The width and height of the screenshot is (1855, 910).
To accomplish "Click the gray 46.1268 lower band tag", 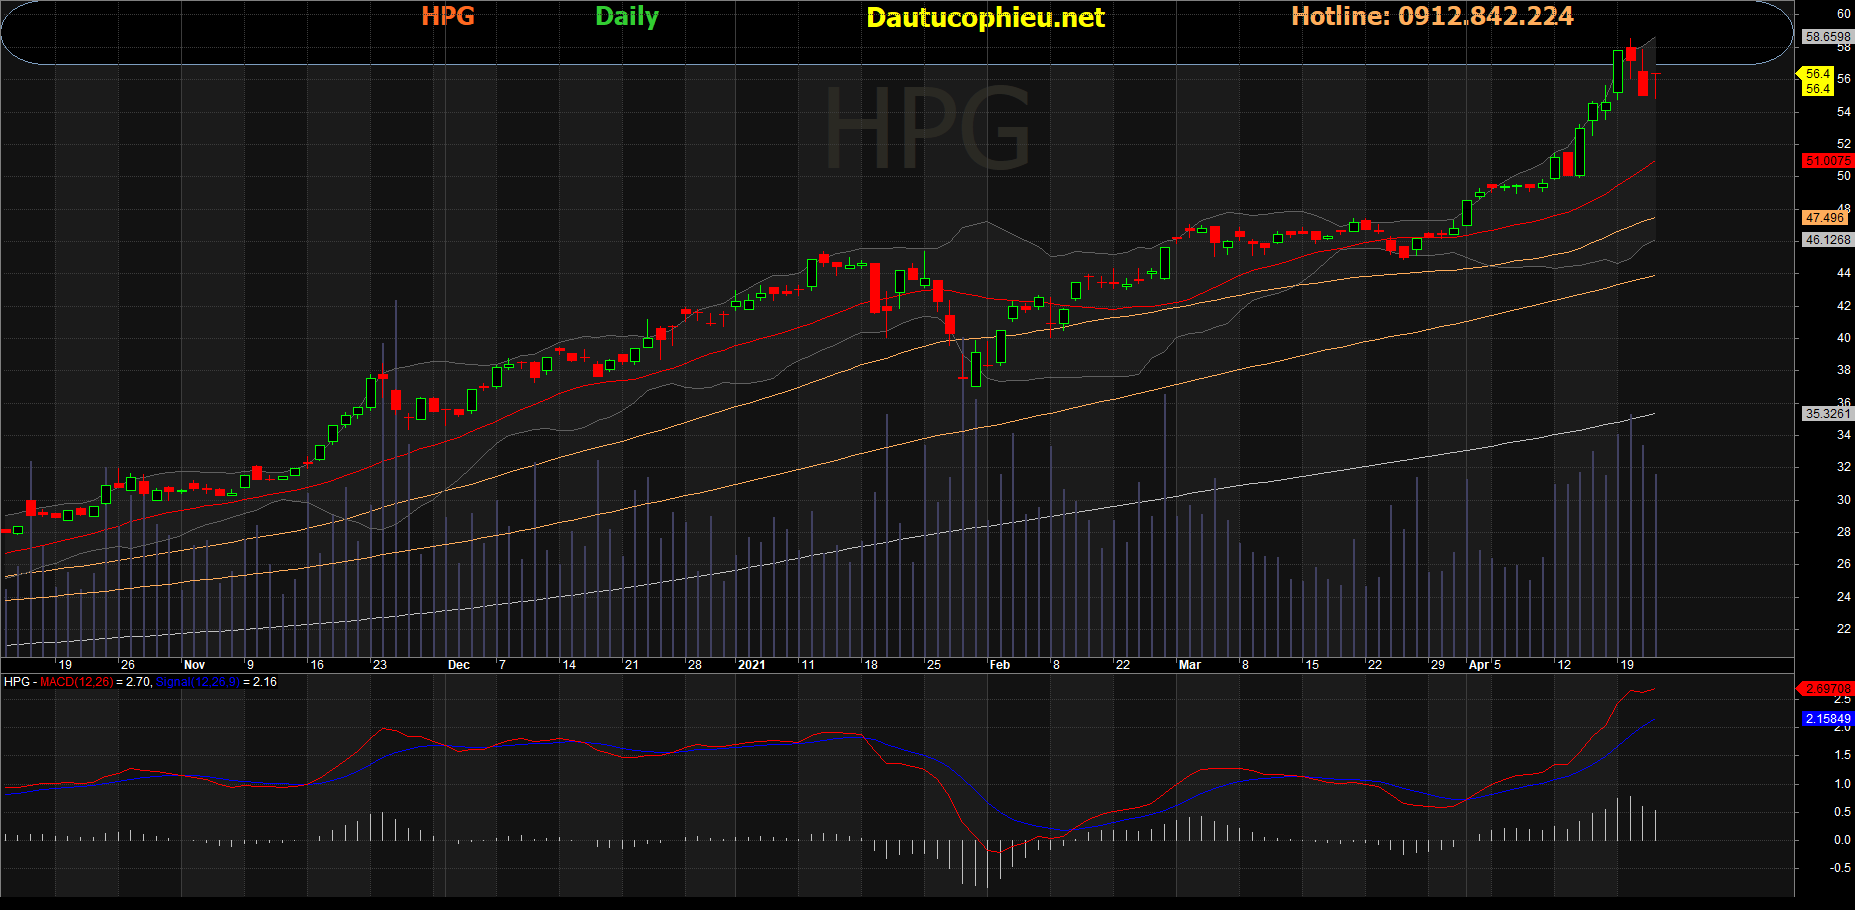I will tap(1827, 240).
